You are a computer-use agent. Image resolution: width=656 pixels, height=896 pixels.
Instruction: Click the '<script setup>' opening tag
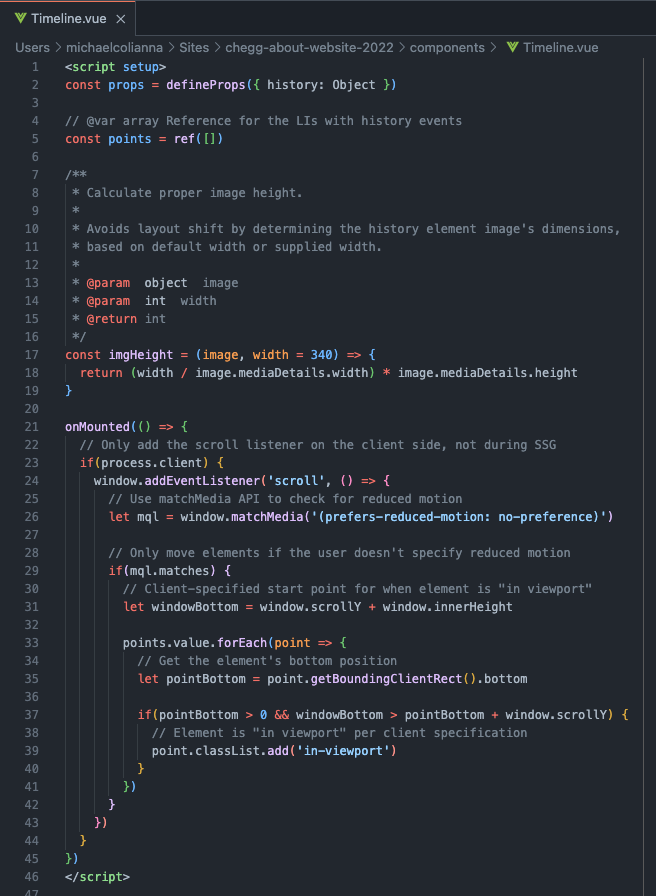click(115, 67)
